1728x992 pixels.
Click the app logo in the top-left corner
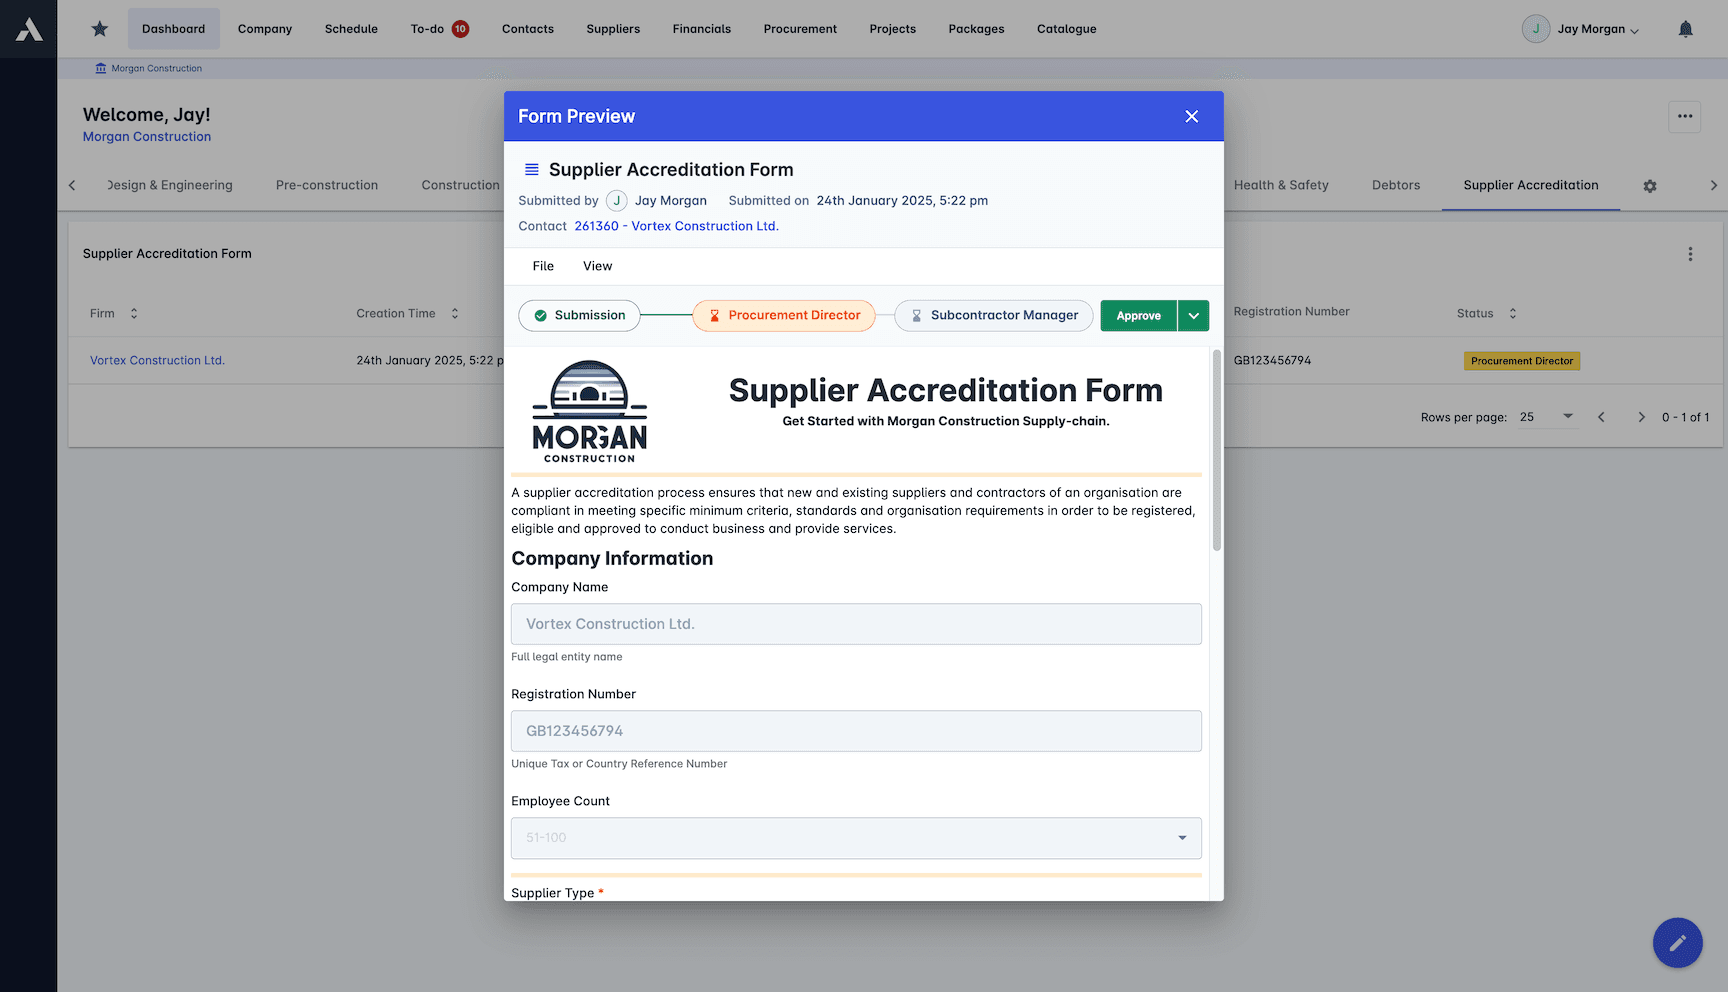click(28, 28)
